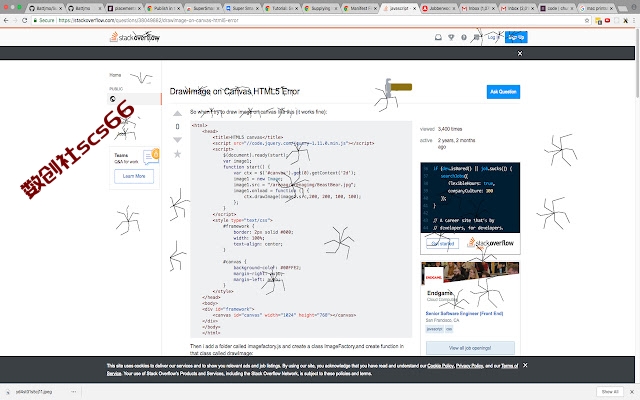Click the HTML code block in the question
The image size is (640, 400).
(x=301, y=229)
